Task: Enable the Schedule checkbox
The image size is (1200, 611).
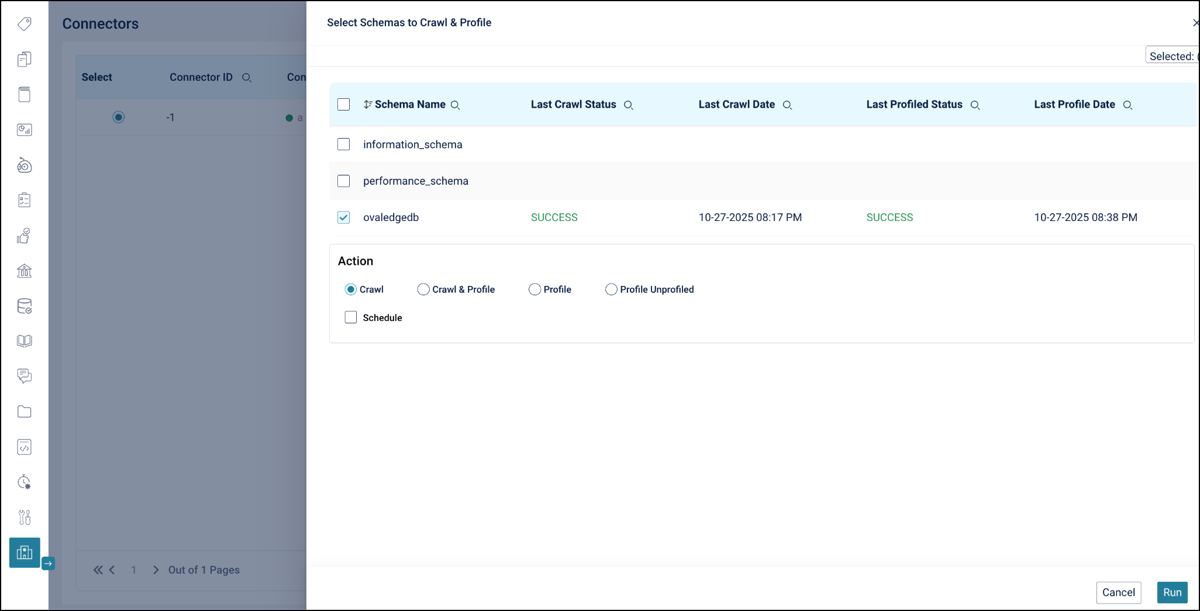Action: [x=351, y=317]
